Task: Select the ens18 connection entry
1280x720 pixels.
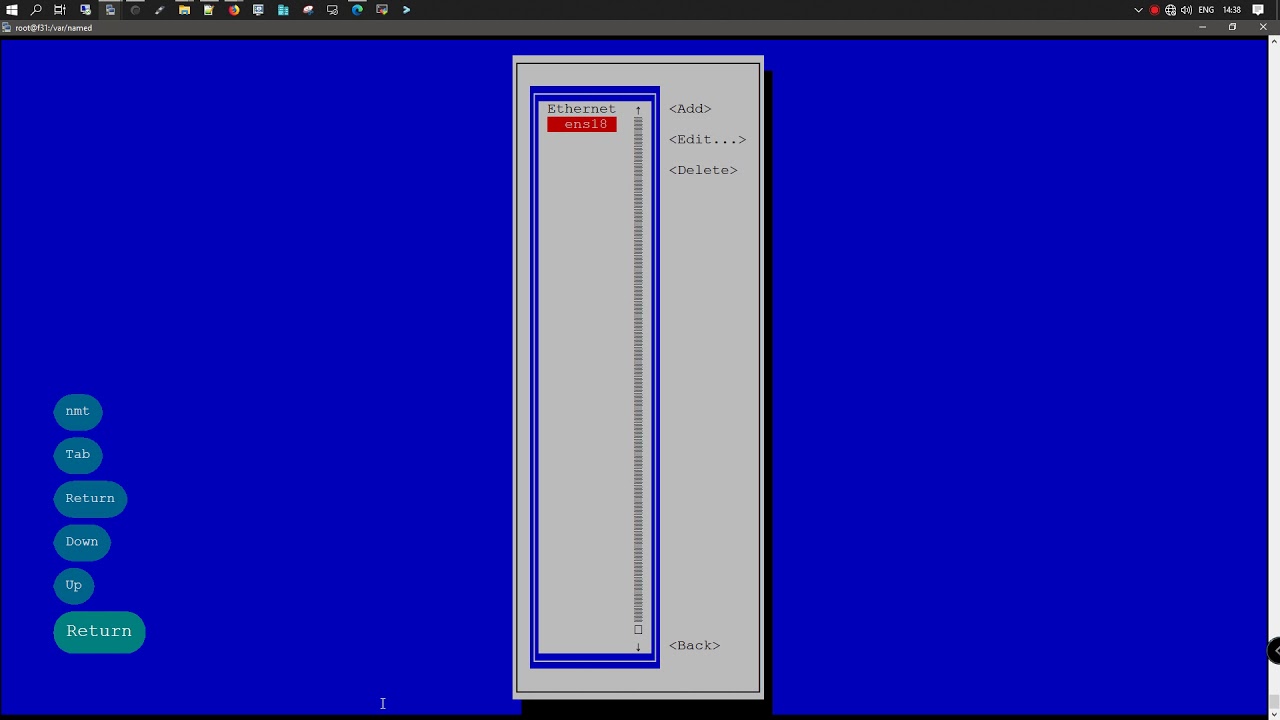Action: coord(582,124)
